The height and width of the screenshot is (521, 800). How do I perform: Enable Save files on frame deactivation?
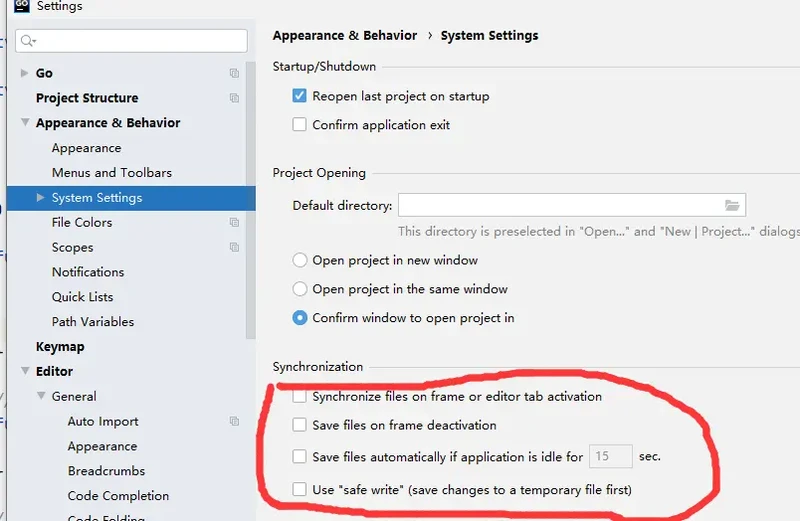(299, 425)
